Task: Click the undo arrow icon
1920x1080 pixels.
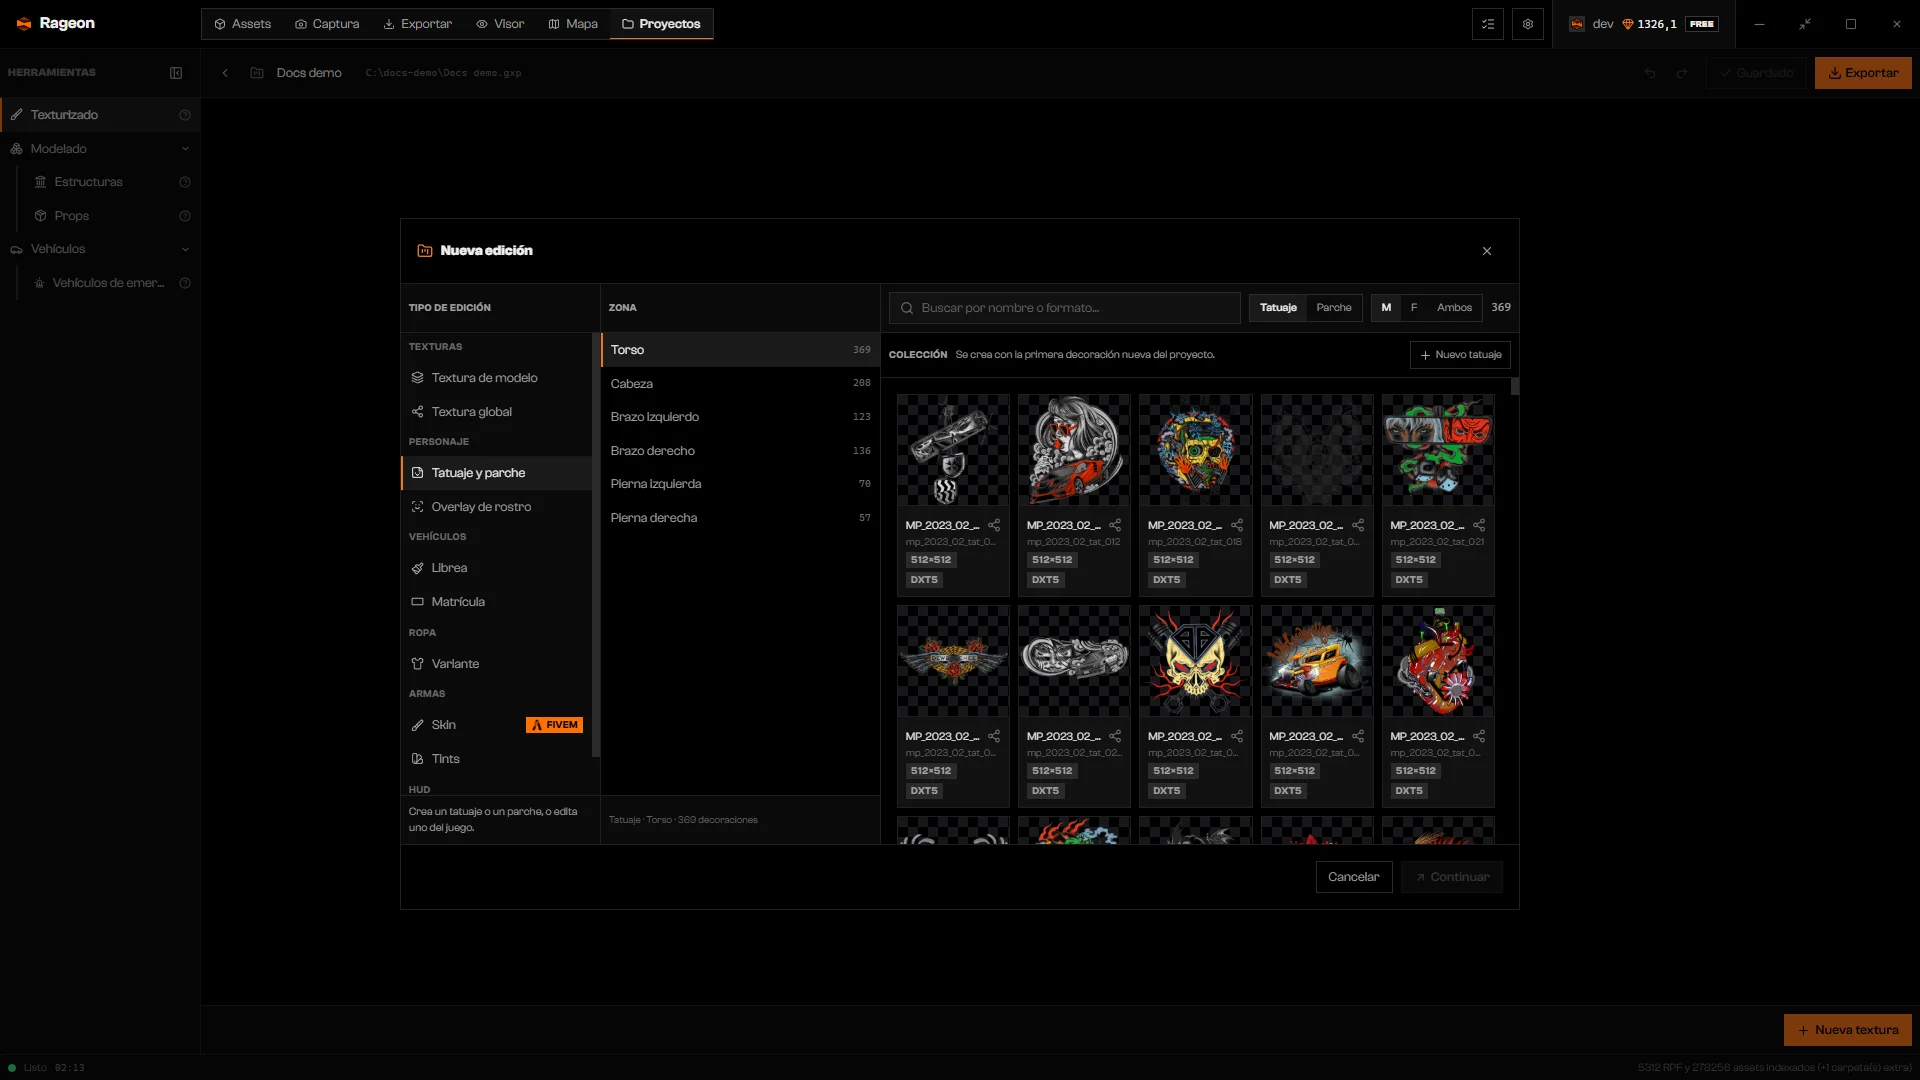Action: coord(1650,73)
